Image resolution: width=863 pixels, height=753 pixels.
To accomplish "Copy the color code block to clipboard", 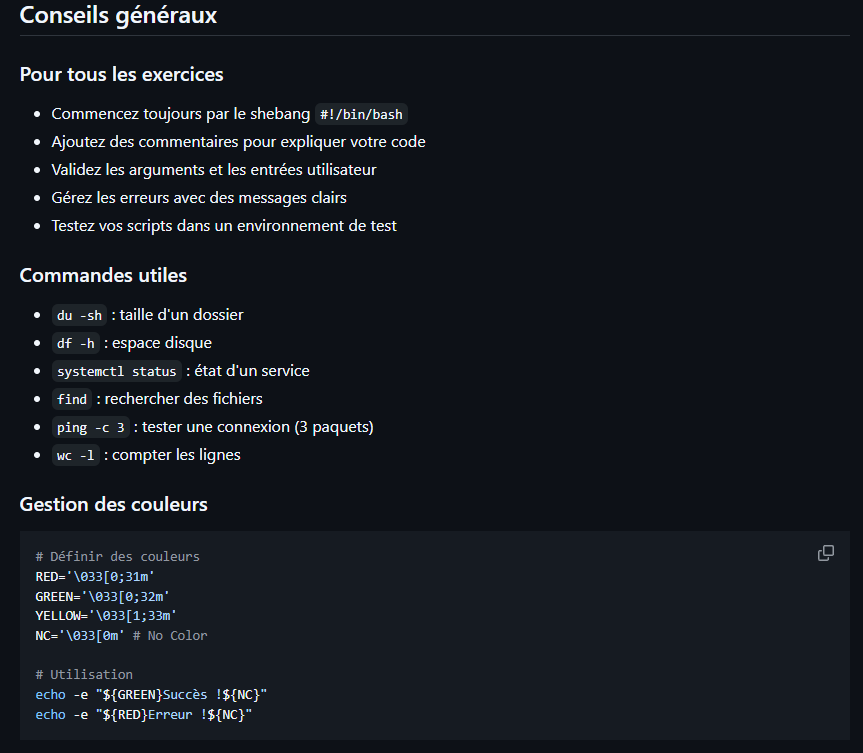I will click(826, 553).
